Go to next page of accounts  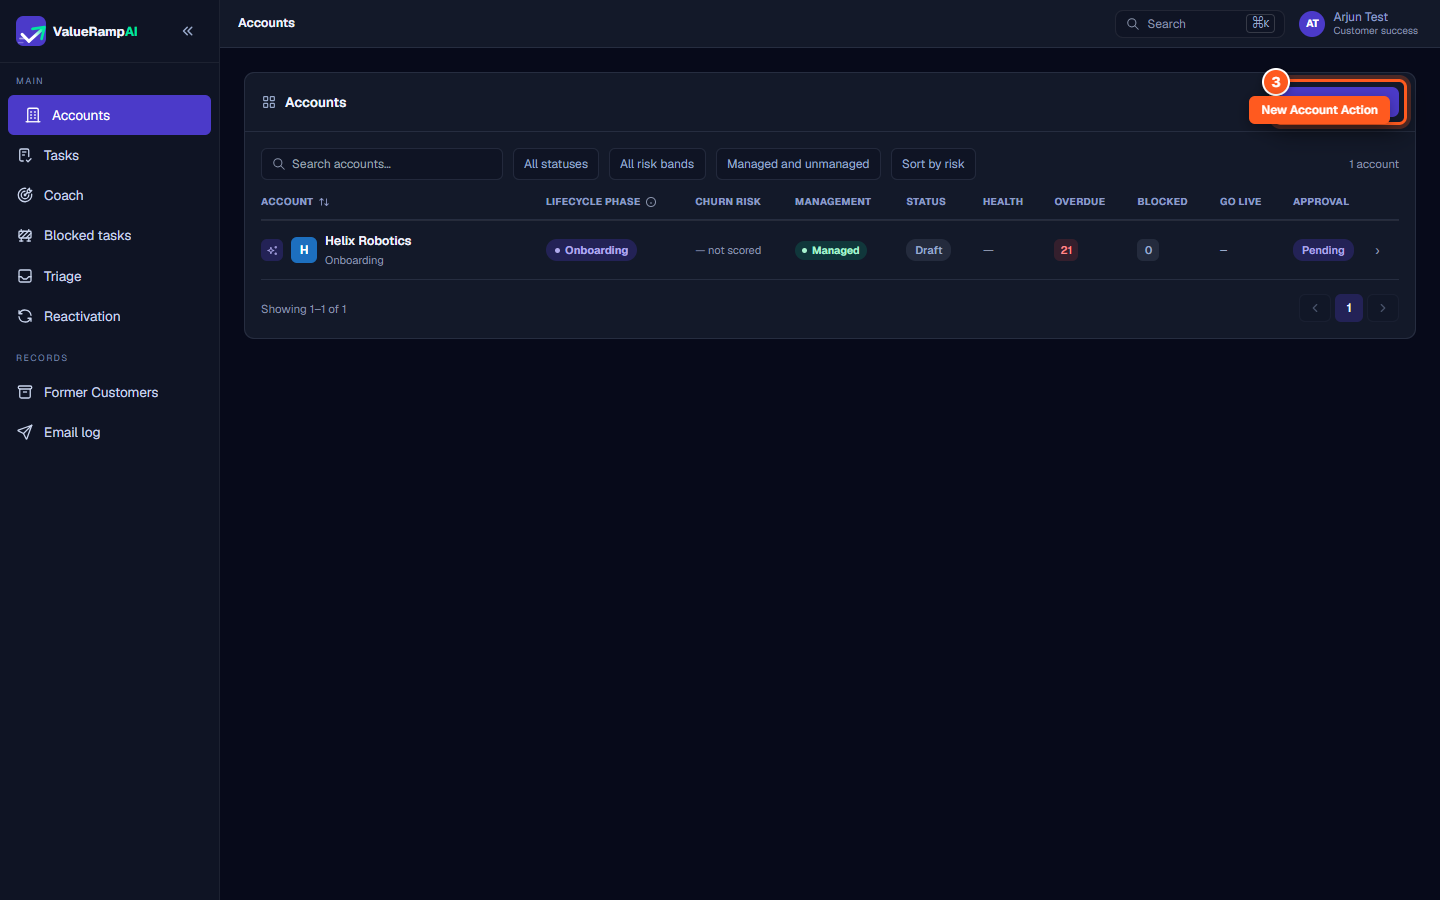click(1383, 308)
